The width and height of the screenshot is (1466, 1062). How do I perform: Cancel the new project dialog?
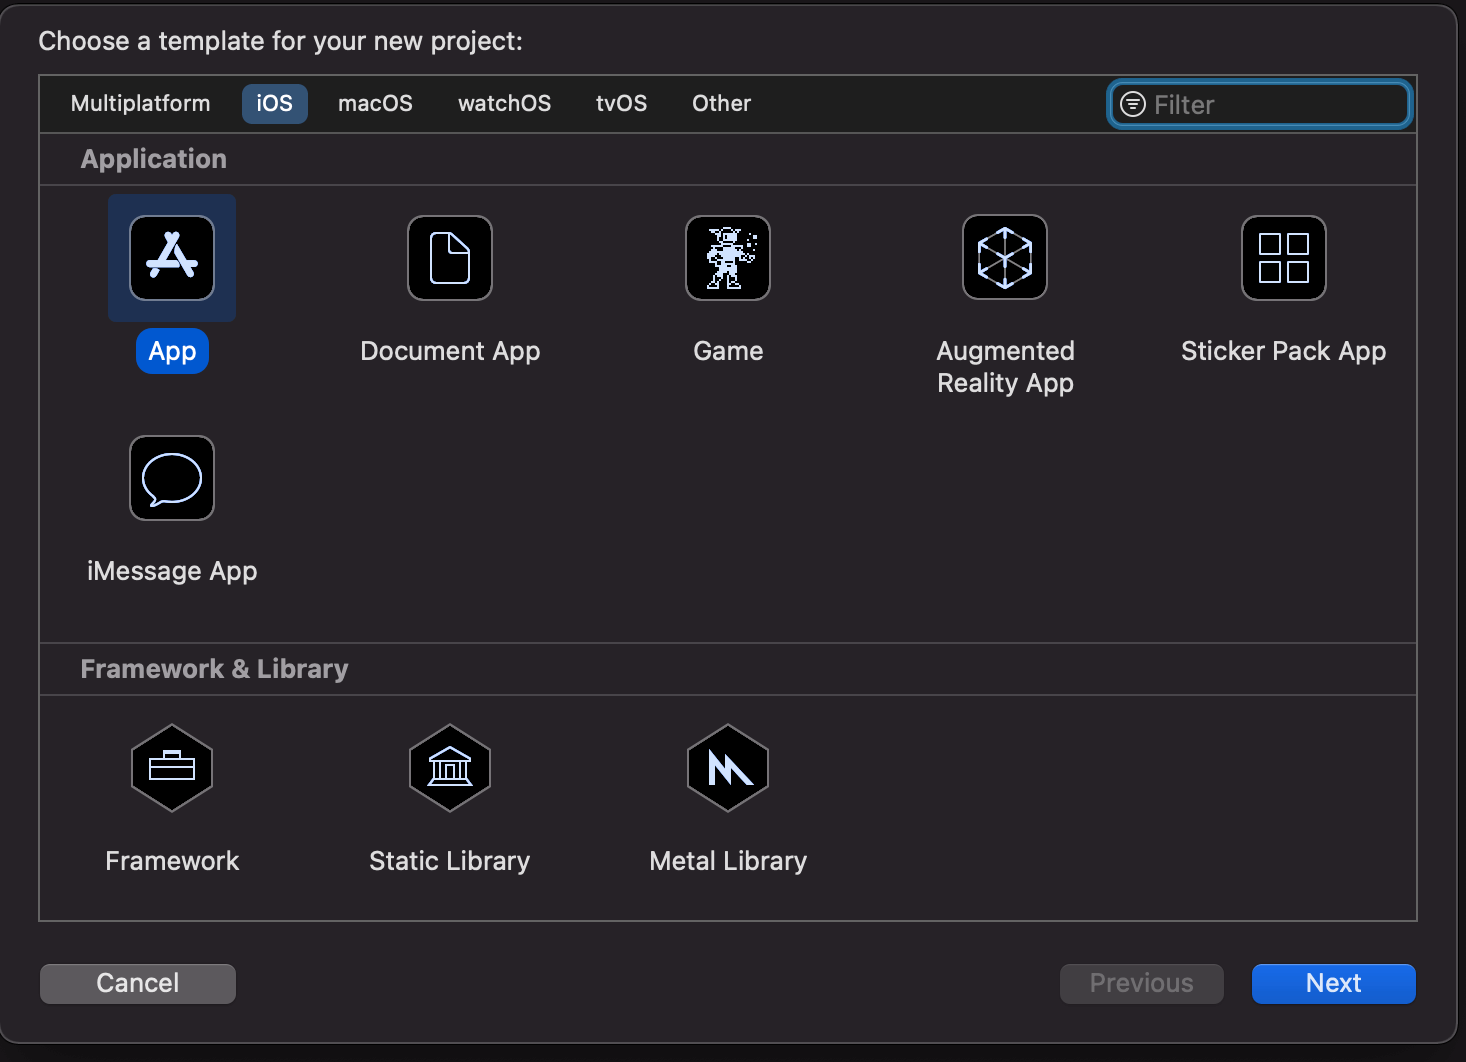pos(137,983)
